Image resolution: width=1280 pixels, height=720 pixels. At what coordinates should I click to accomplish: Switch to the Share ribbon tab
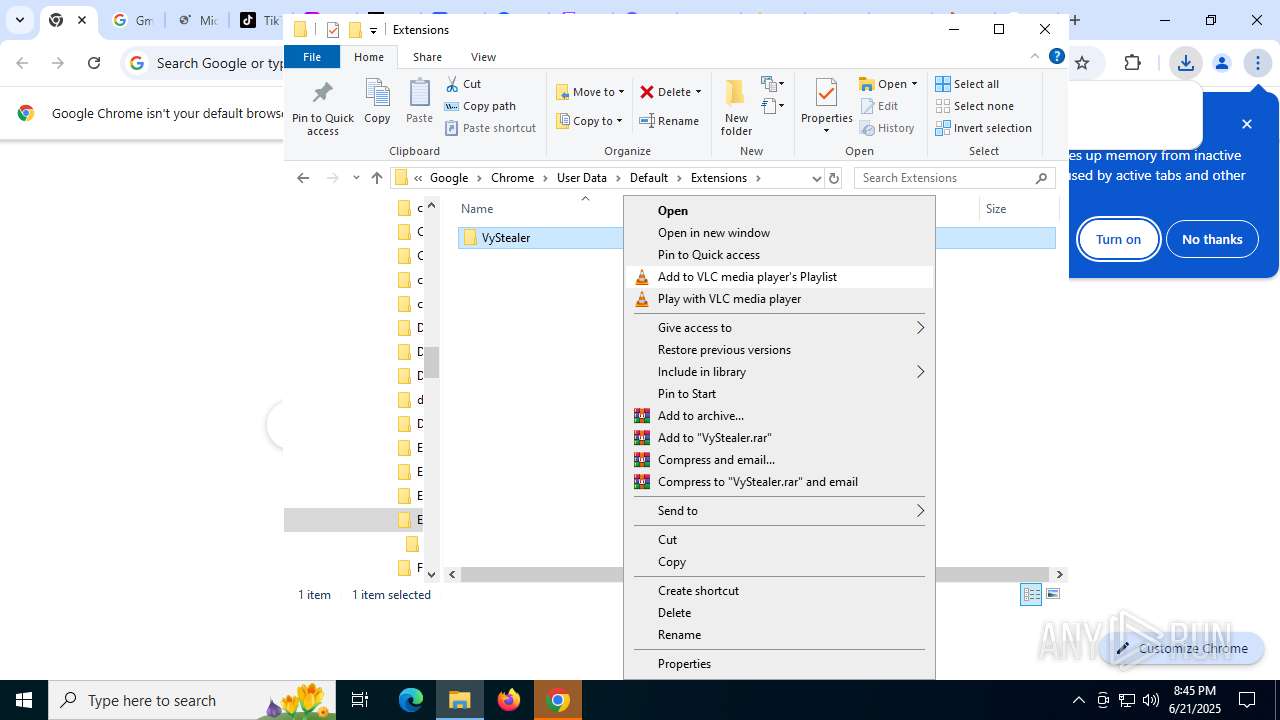[x=427, y=57]
